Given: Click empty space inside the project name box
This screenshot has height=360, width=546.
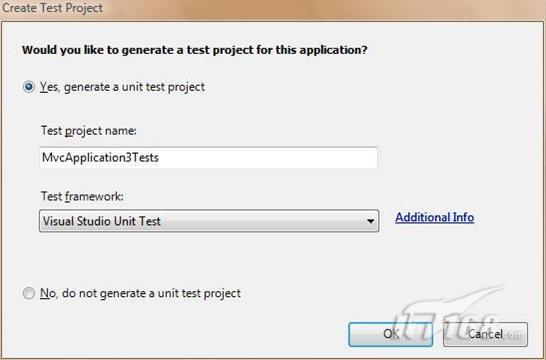Looking at the screenshot, I should [268, 158].
